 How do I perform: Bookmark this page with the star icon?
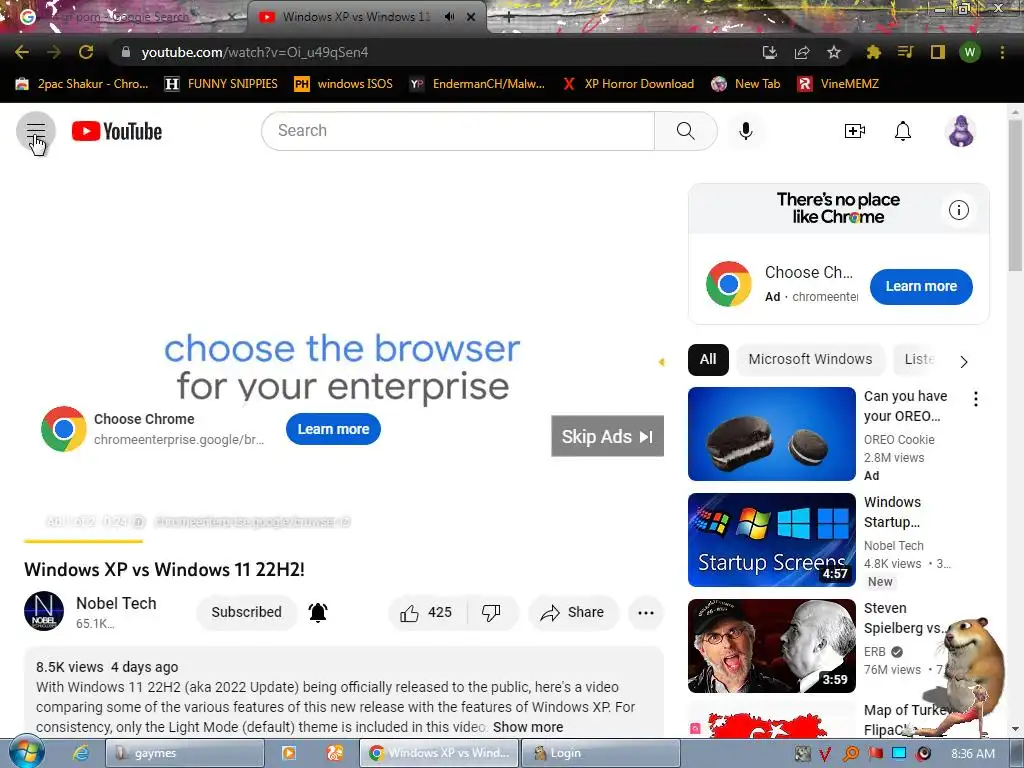point(834,52)
